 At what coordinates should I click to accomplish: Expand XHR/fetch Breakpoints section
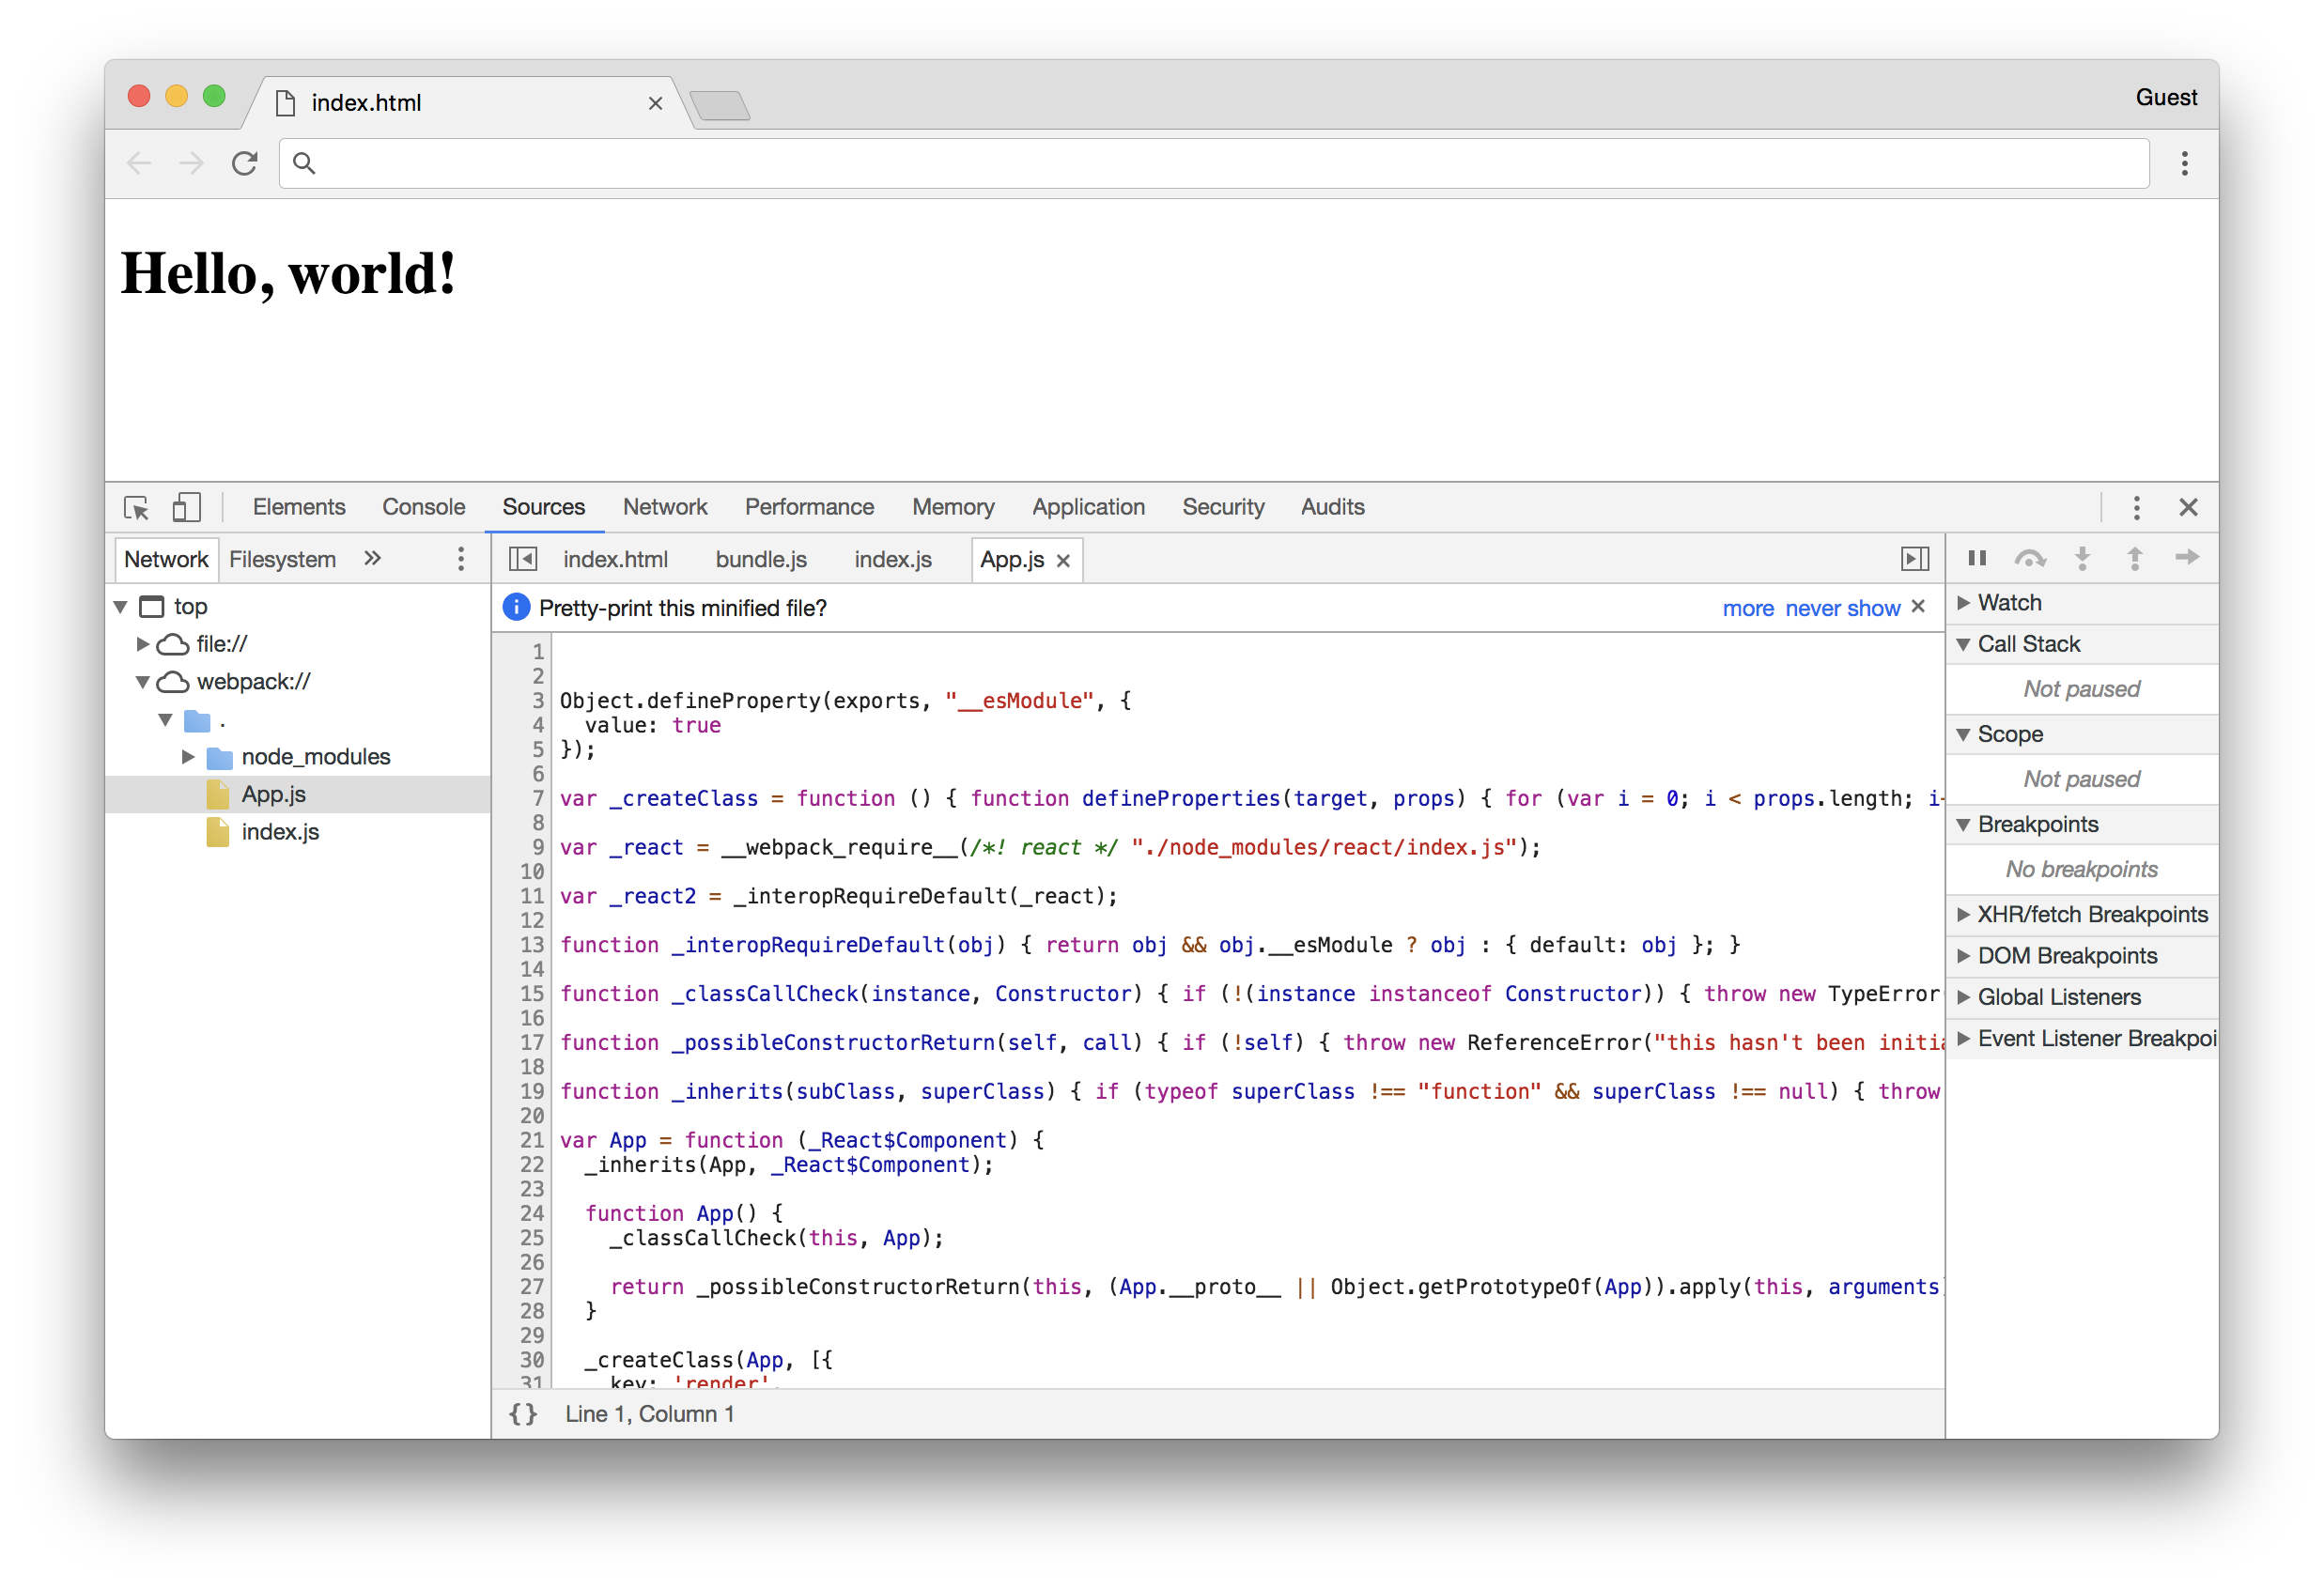point(1963,915)
